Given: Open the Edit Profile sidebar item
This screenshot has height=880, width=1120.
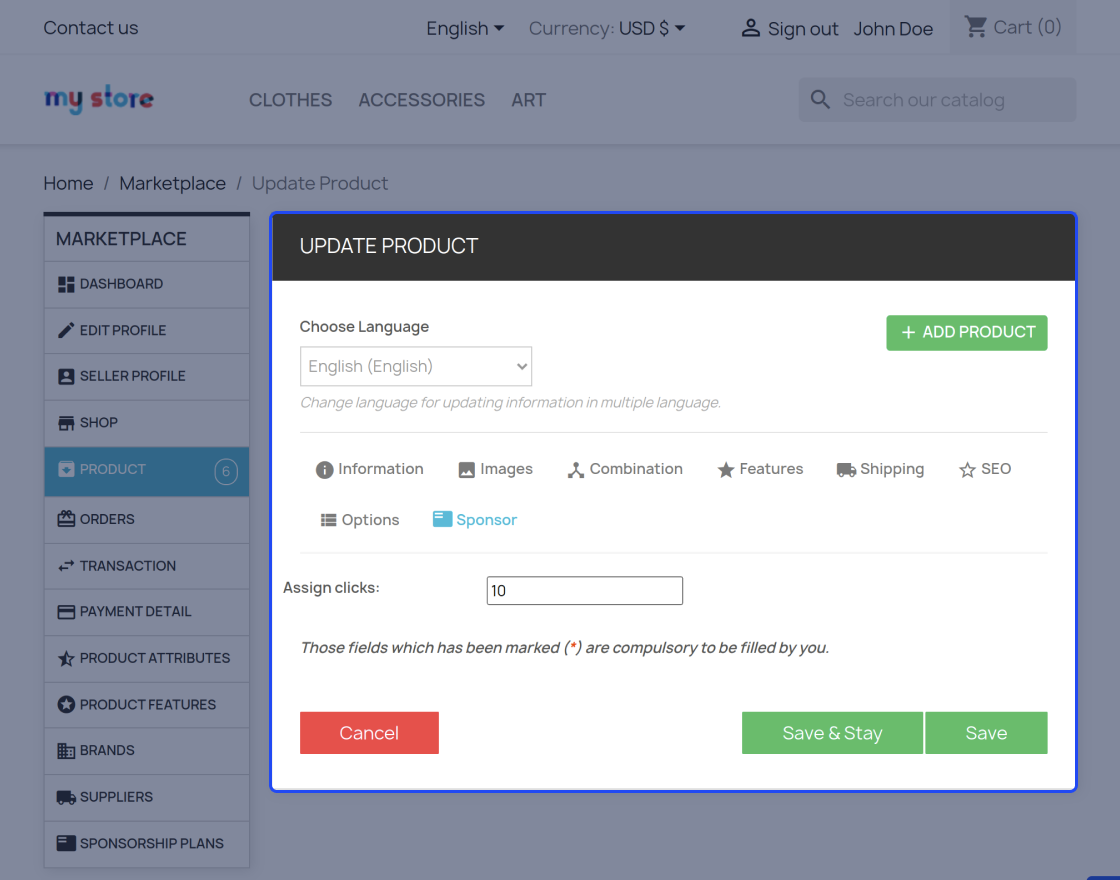Looking at the screenshot, I should pos(146,331).
